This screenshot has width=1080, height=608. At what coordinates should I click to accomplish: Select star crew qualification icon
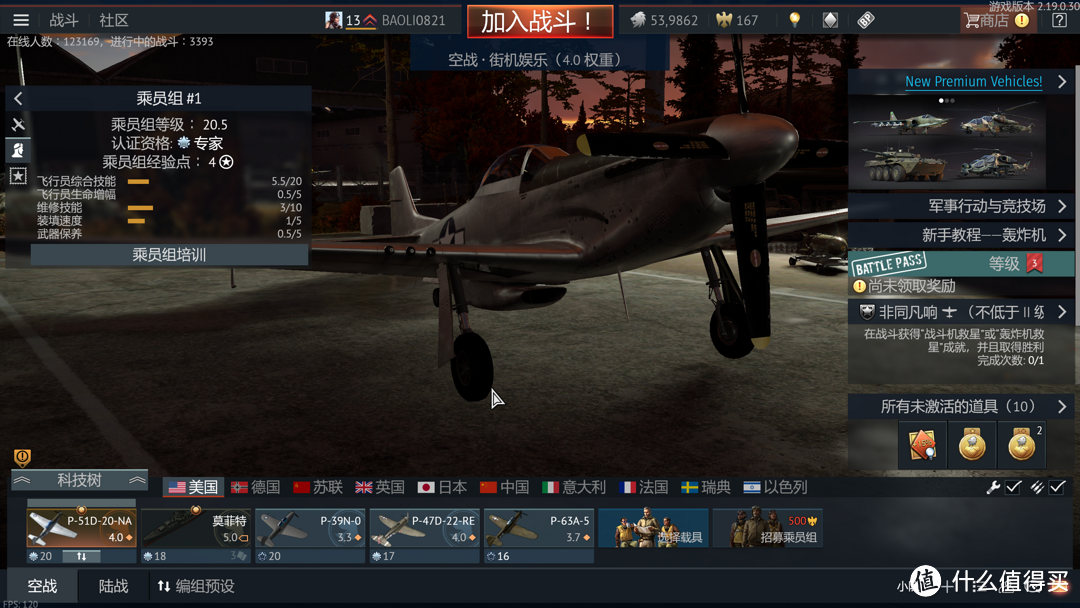(18, 176)
